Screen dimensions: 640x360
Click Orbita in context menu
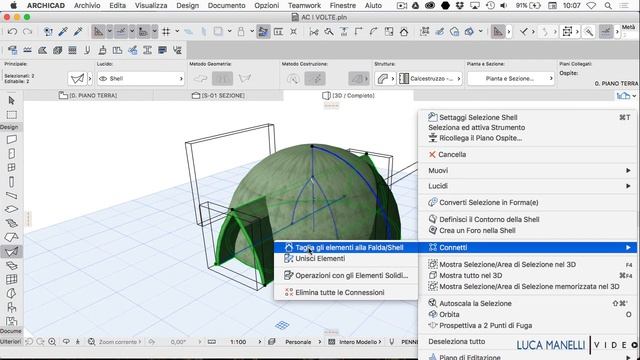pos(529,314)
